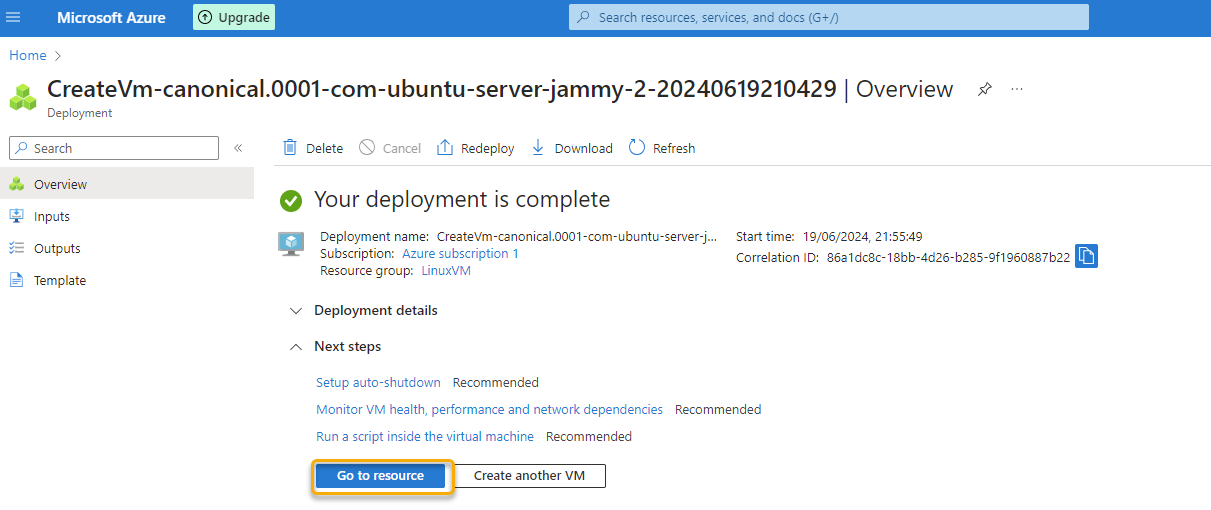
Task: Open the more options ellipsis menu
Action: pos(1017,89)
